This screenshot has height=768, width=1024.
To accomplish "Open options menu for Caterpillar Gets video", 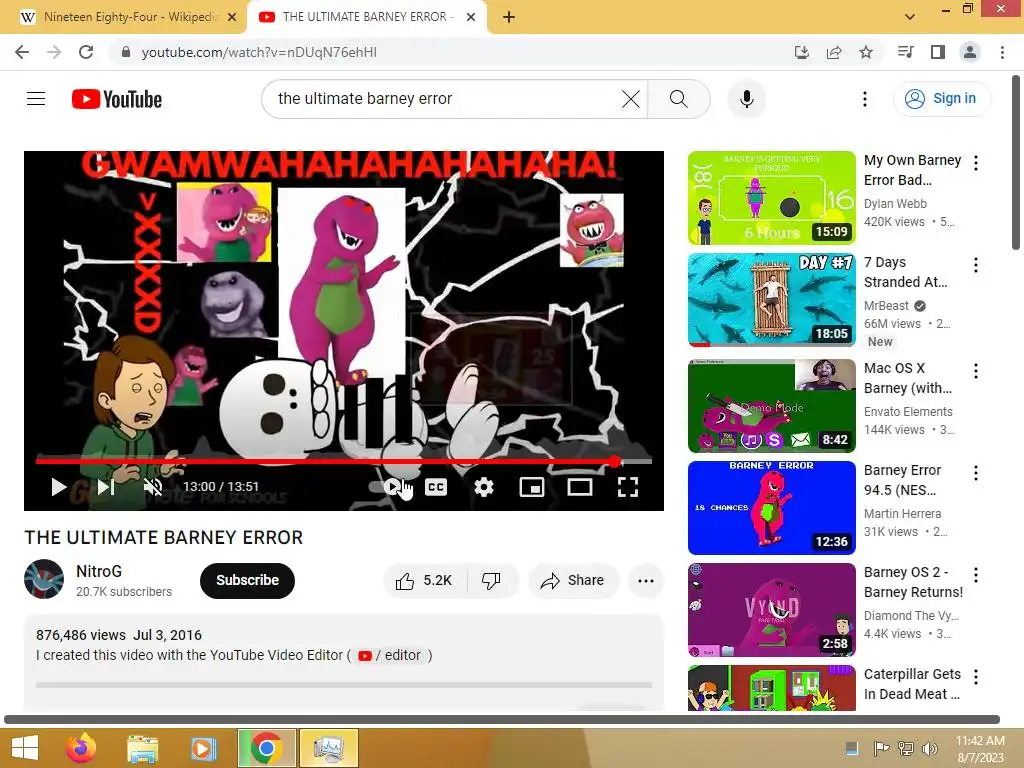I will pyautogui.click(x=976, y=677).
